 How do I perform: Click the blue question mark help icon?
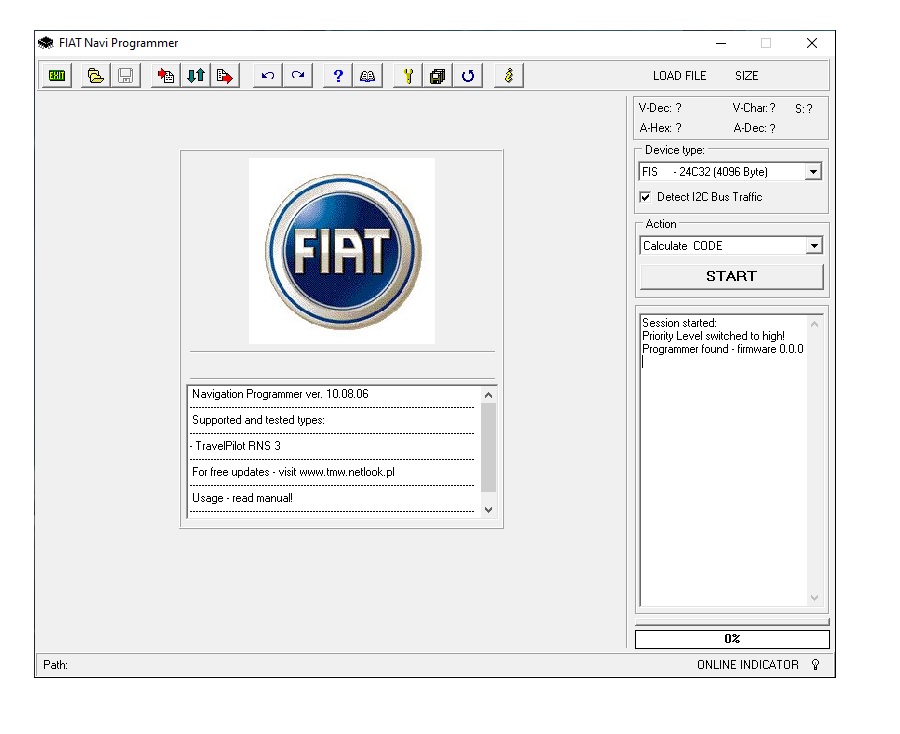pyautogui.click(x=338, y=76)
